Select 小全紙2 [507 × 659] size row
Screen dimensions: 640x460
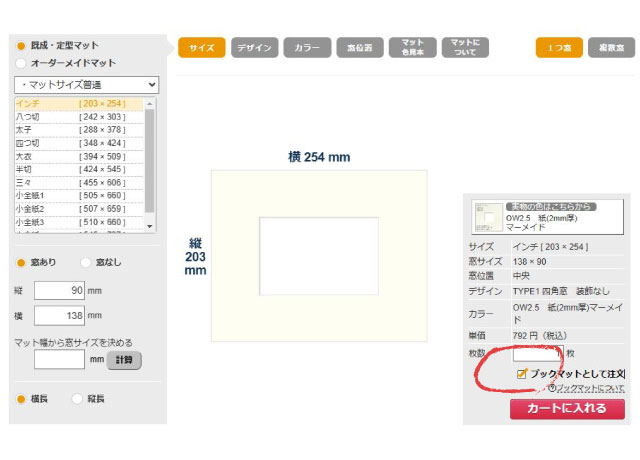point(79,209)
